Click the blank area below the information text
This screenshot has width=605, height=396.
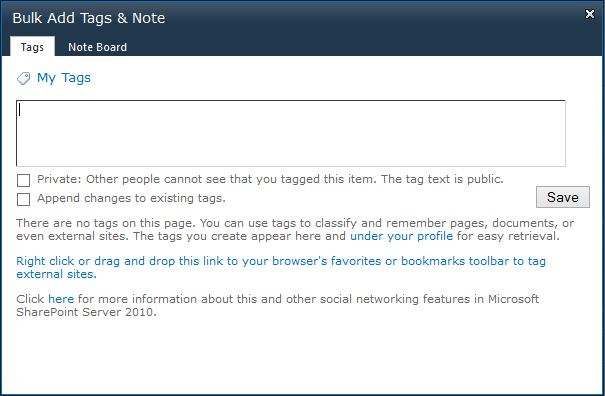[x=302, y=355]
